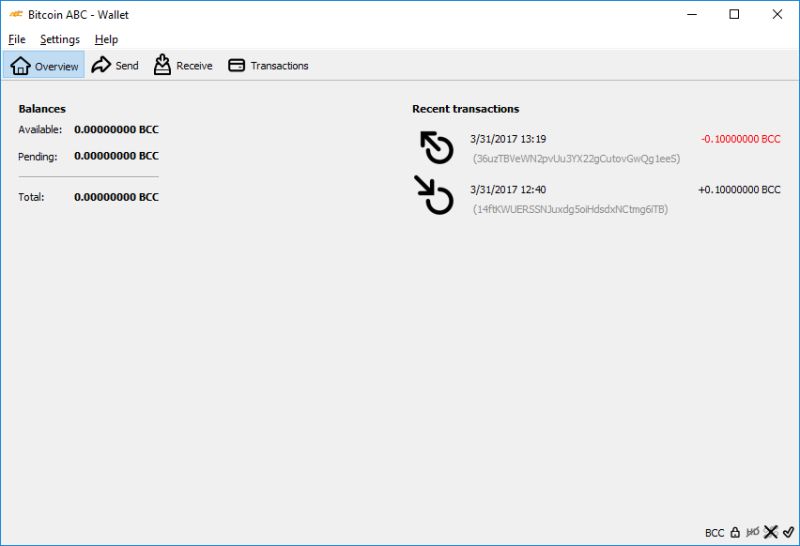The image size is (800, 546).
Task: Click the Balances heading
Action: coord(42,109)
